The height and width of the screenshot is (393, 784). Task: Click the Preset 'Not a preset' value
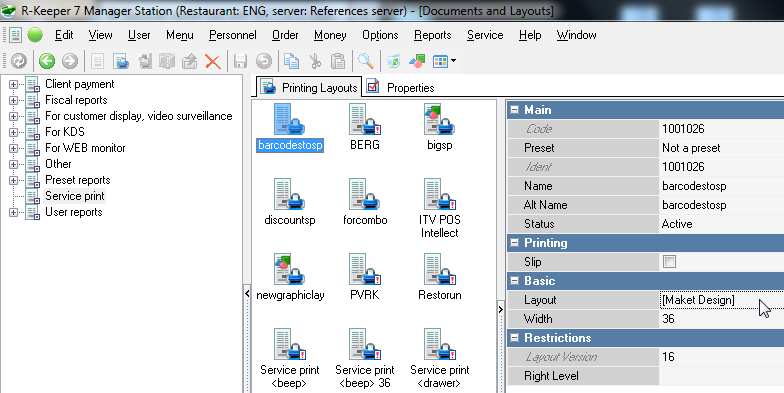[722, 148]
